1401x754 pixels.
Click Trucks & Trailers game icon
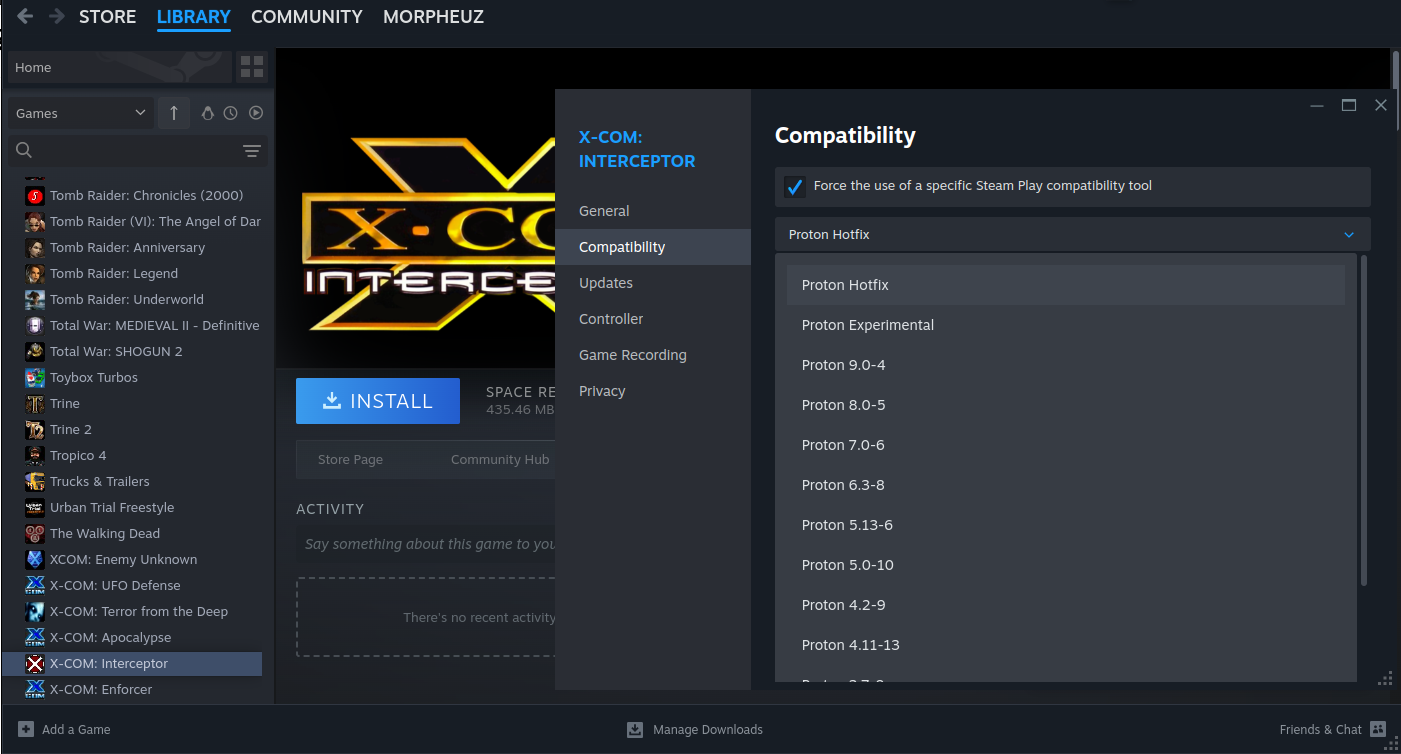tap(35, 481)
